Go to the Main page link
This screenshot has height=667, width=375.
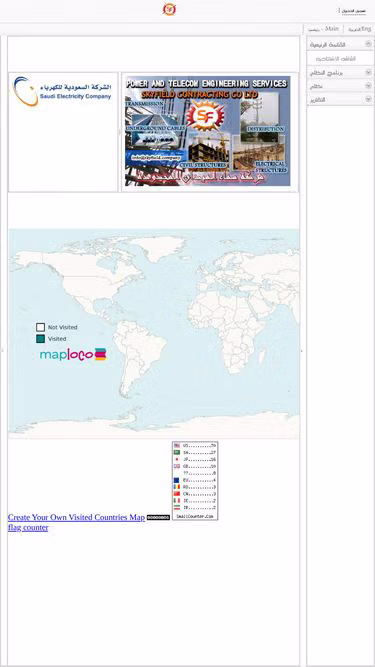[324, 29]
